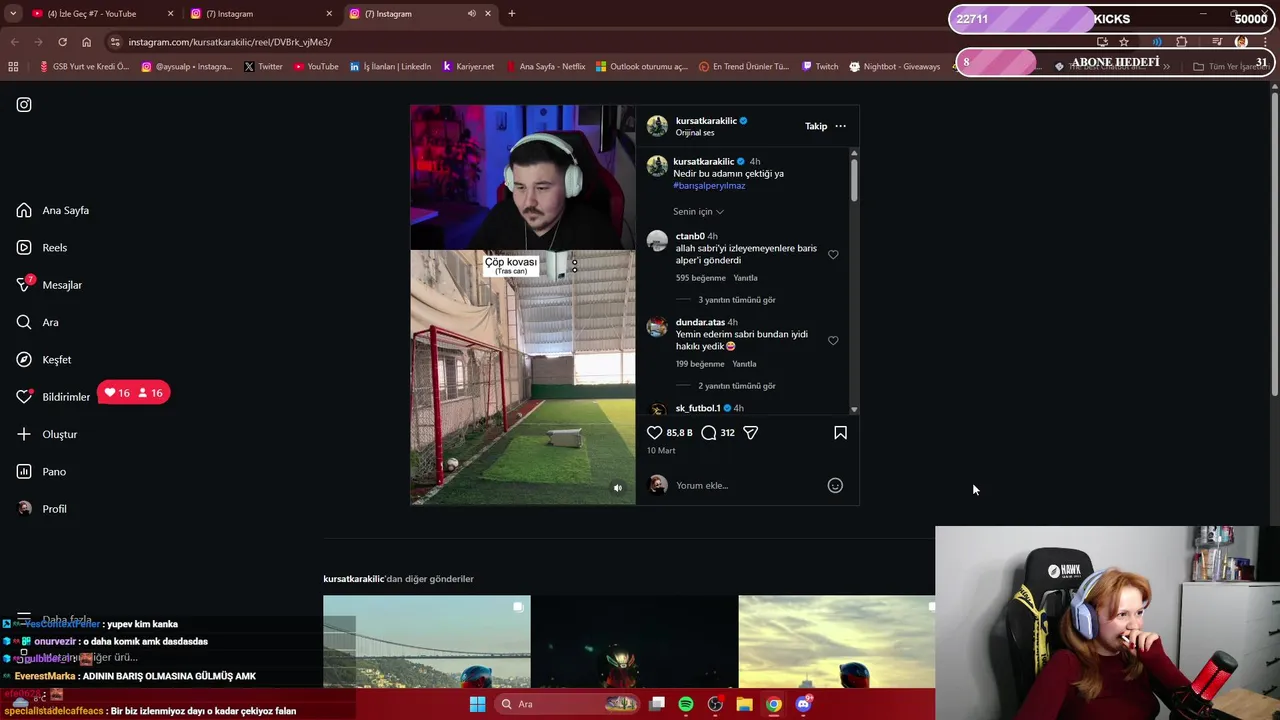Image resolution: width=1280 pixels, height=720 pixels.
Task: Toggle reel audio mute speaker icon
Action: [x=617, y=488]
